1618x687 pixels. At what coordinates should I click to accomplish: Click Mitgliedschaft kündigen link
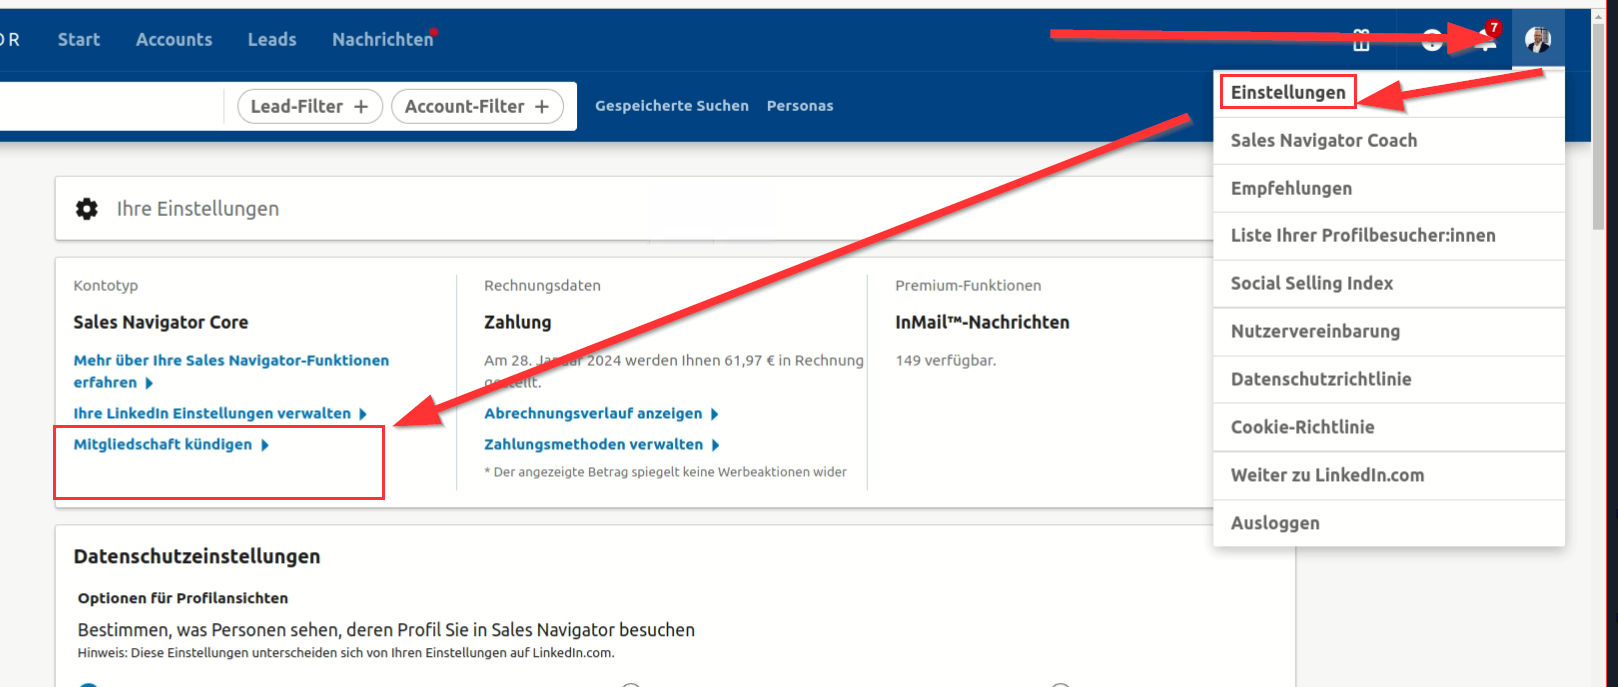163,445
